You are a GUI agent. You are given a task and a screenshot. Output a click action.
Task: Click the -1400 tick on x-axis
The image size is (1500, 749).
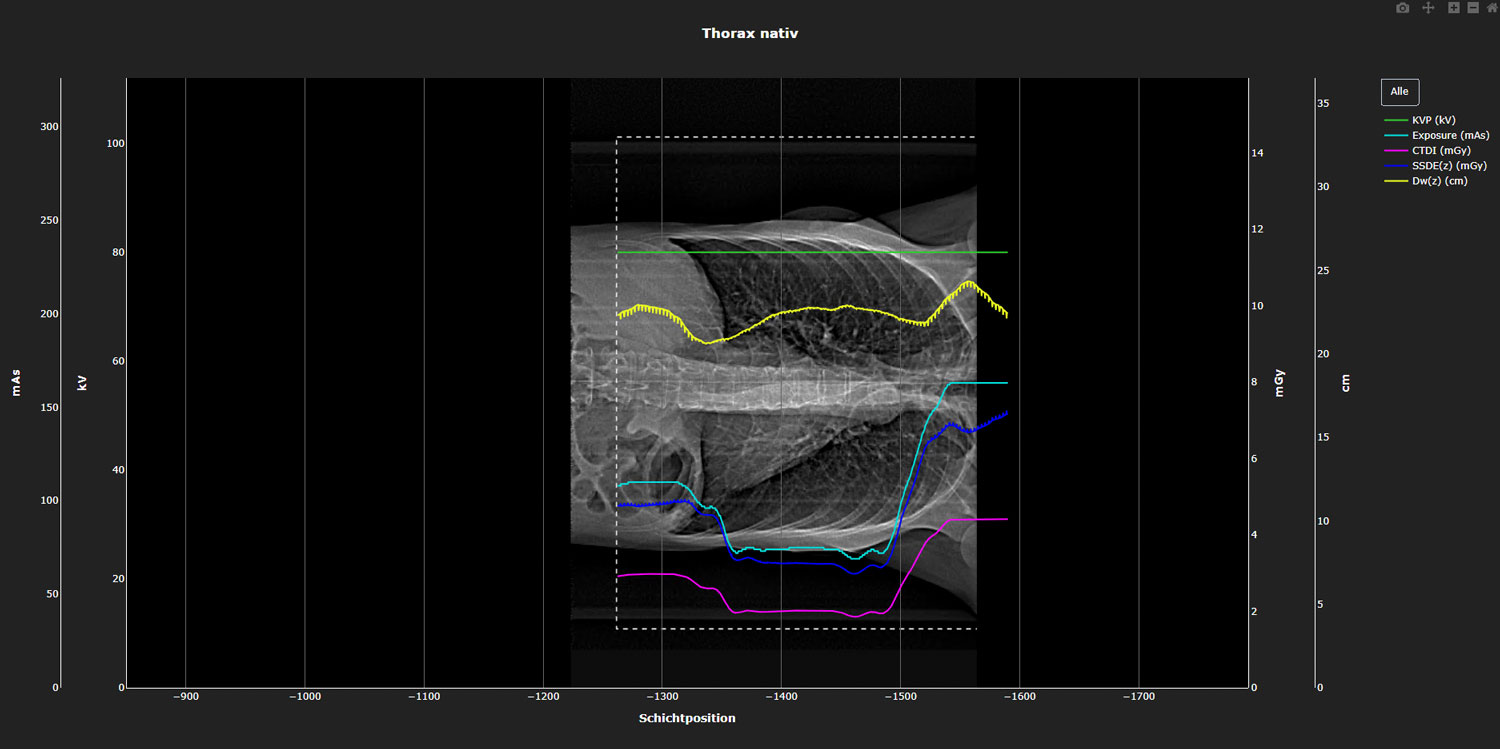[x=781, y=696]
